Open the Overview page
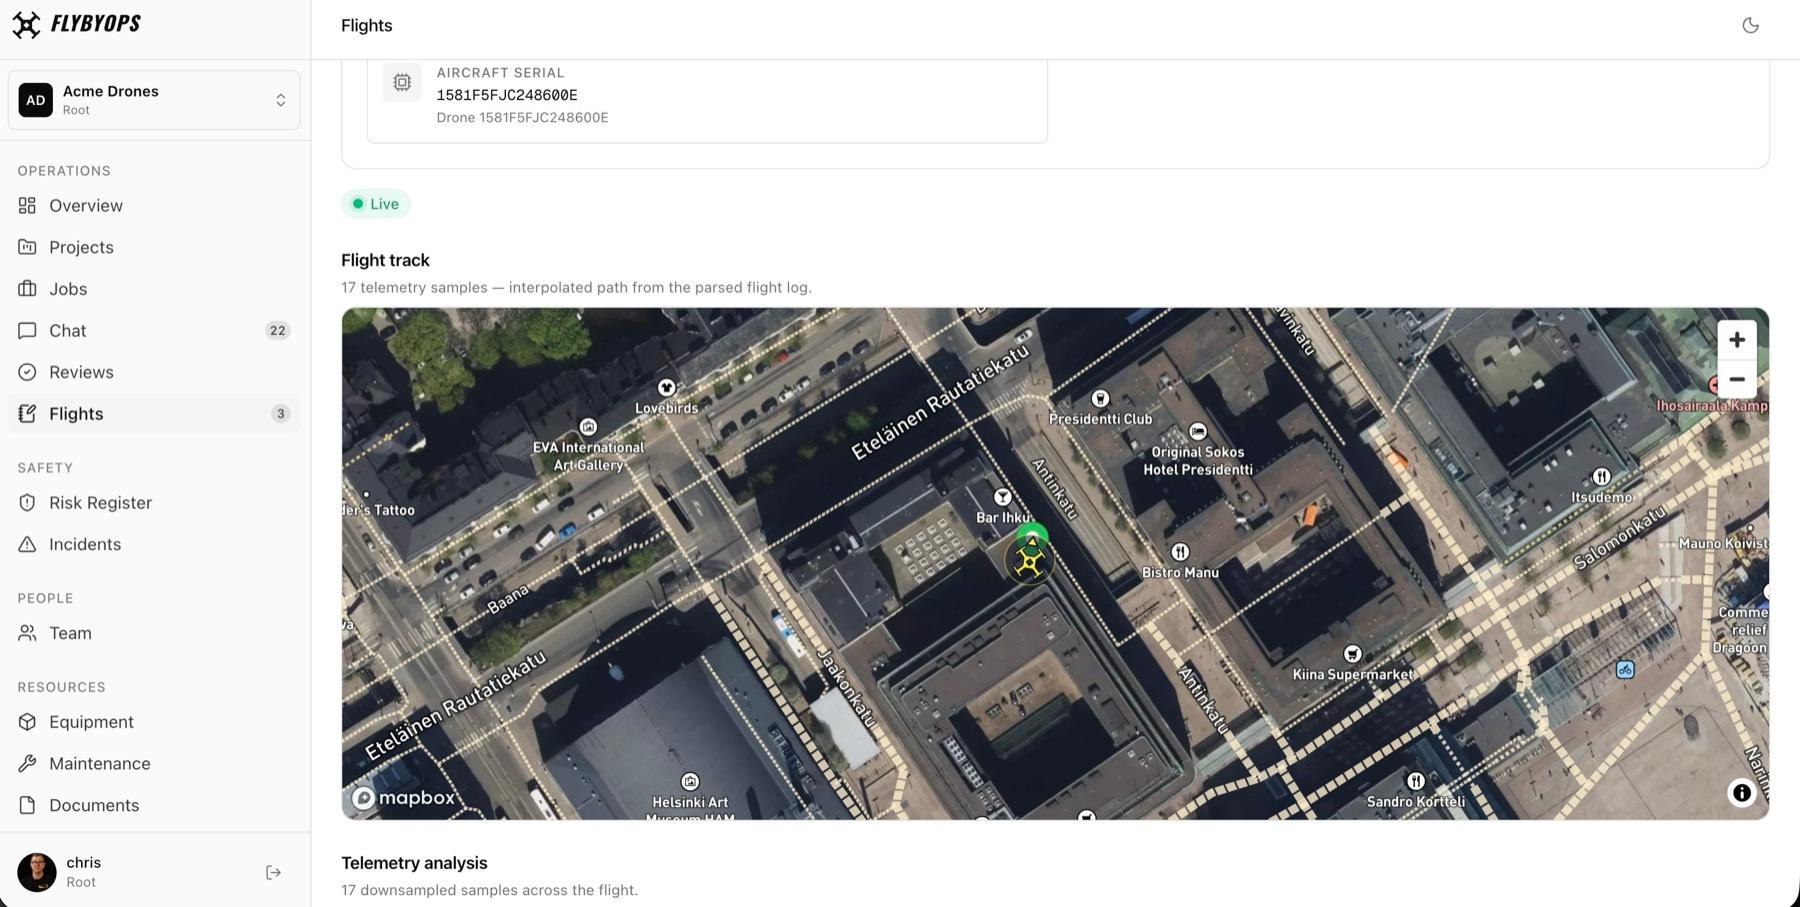Viewport: 1800px width, 907px height. pos(154,205)
